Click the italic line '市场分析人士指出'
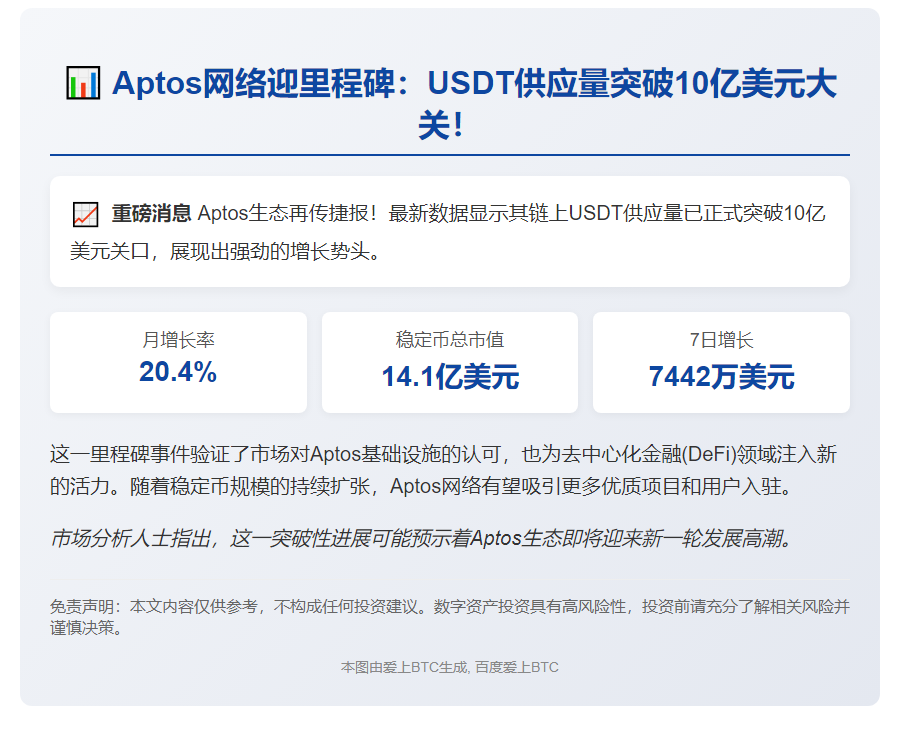Image resolution: width=900 pixels, height=737 pixels. (x=421, y=538)
